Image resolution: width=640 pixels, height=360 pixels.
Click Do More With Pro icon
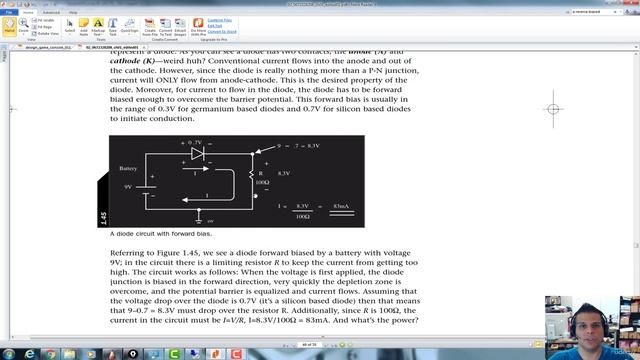[x=198, y=27]
